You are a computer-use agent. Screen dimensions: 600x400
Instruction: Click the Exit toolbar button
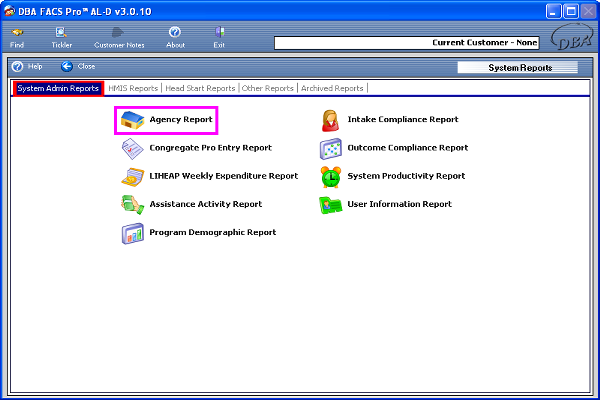(x=219, y=38)
